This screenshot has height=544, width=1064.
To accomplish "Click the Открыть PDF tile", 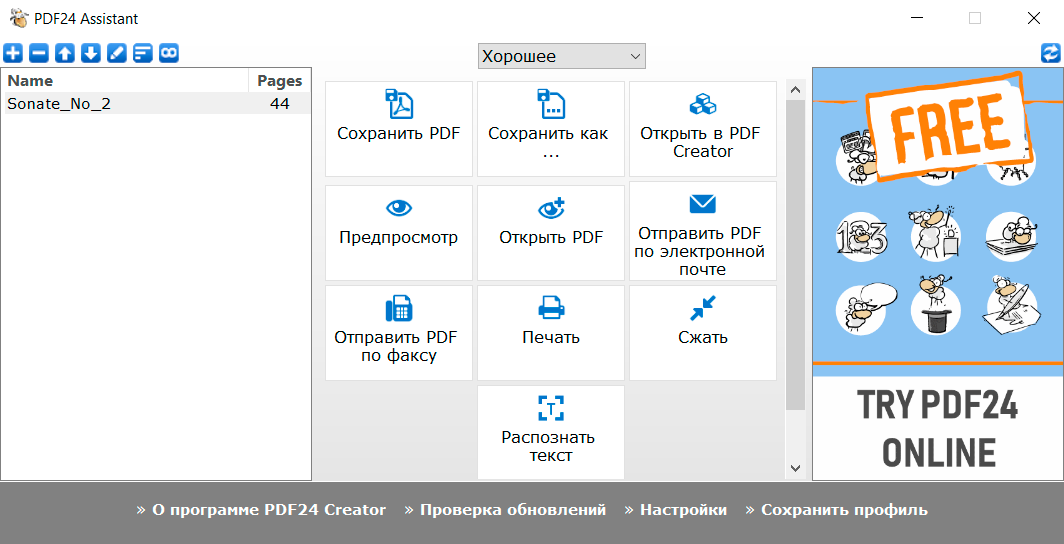I will [551, 233].
